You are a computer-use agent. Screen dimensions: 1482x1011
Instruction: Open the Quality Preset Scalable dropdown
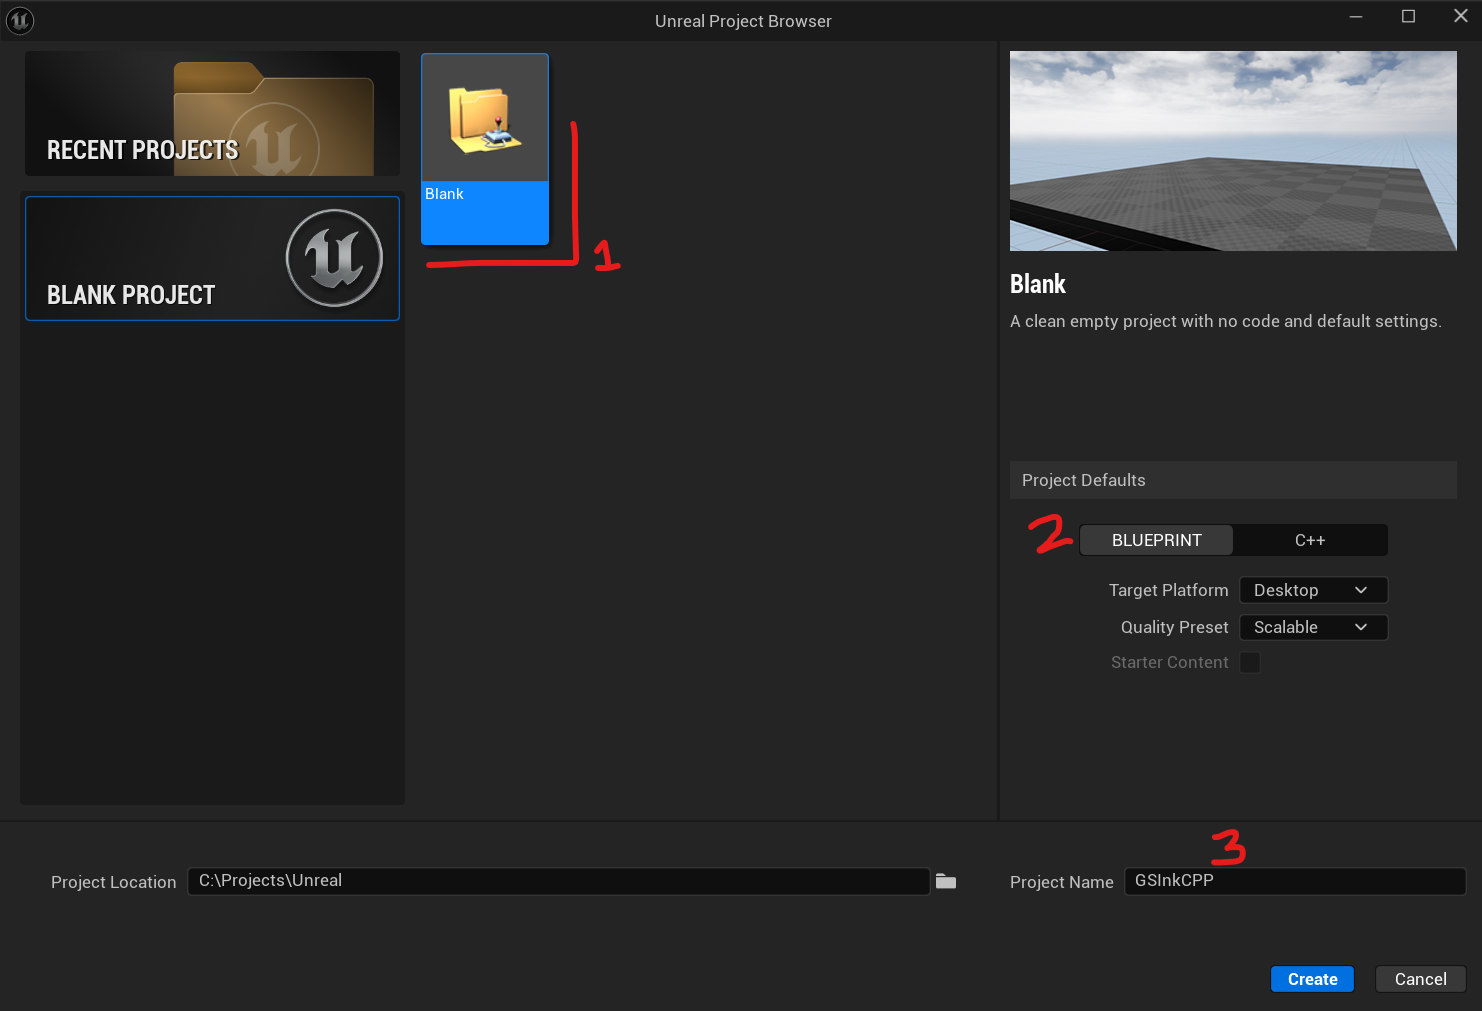point(1313,627)
